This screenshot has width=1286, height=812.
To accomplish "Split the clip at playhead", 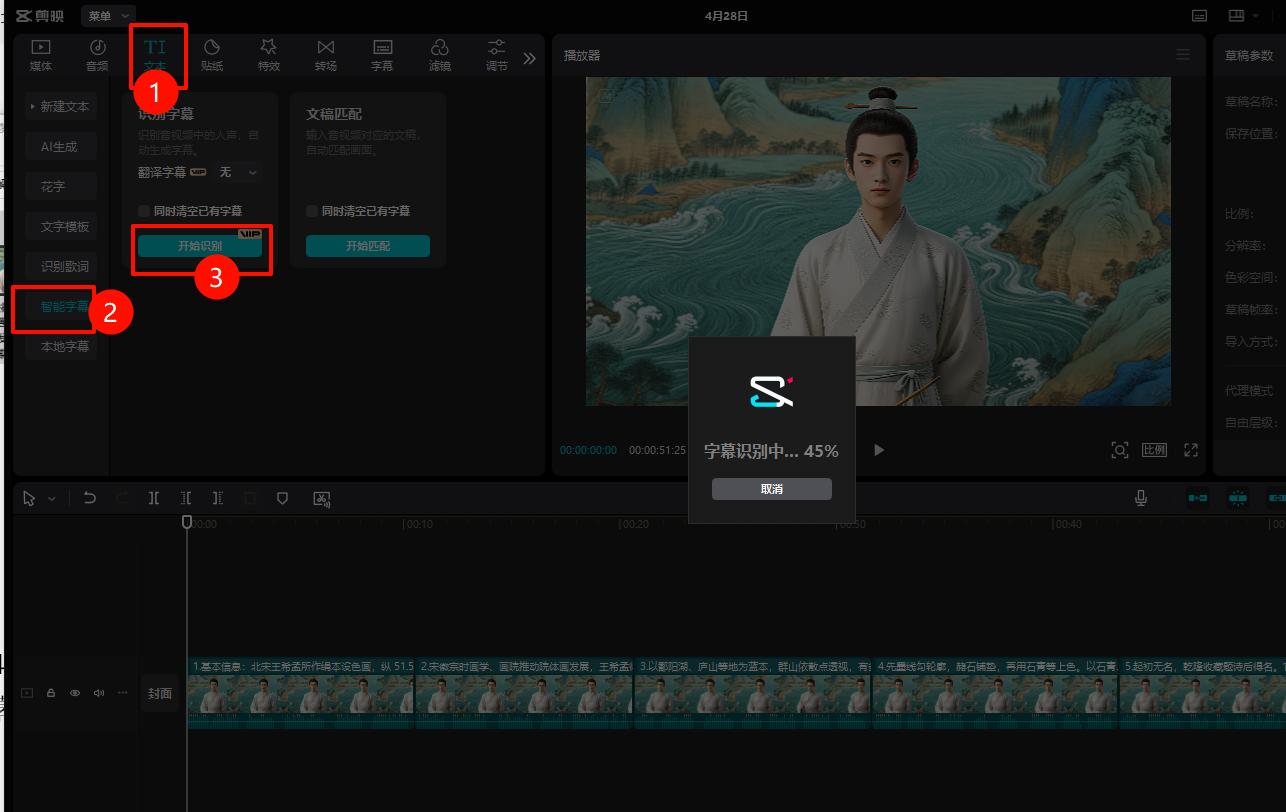I will [154, 497].
